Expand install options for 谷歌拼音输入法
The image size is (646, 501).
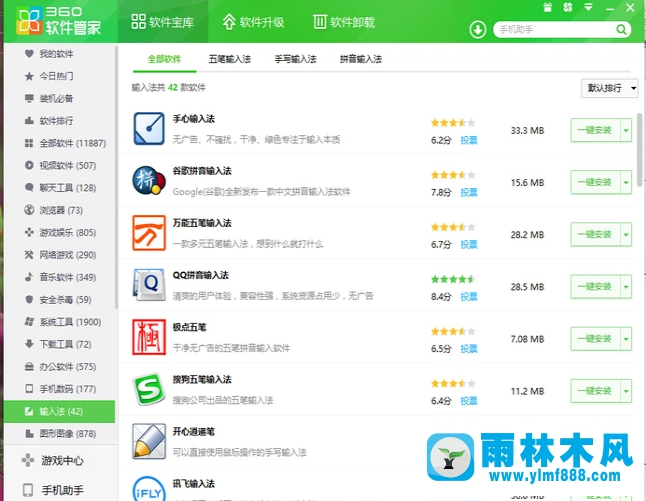coord(626,182)
